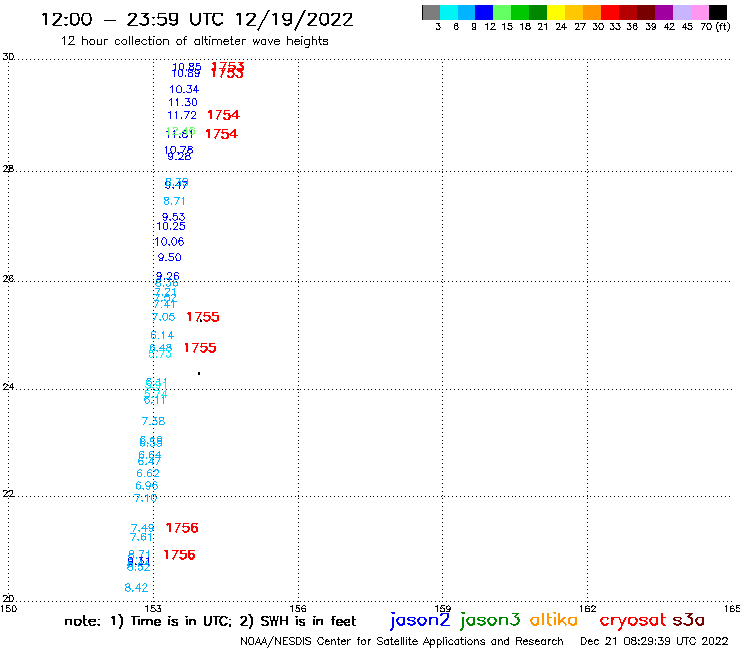The image size is (740, 650).
Task: Click the wave height value 10.25
Action: pos(171,226)
